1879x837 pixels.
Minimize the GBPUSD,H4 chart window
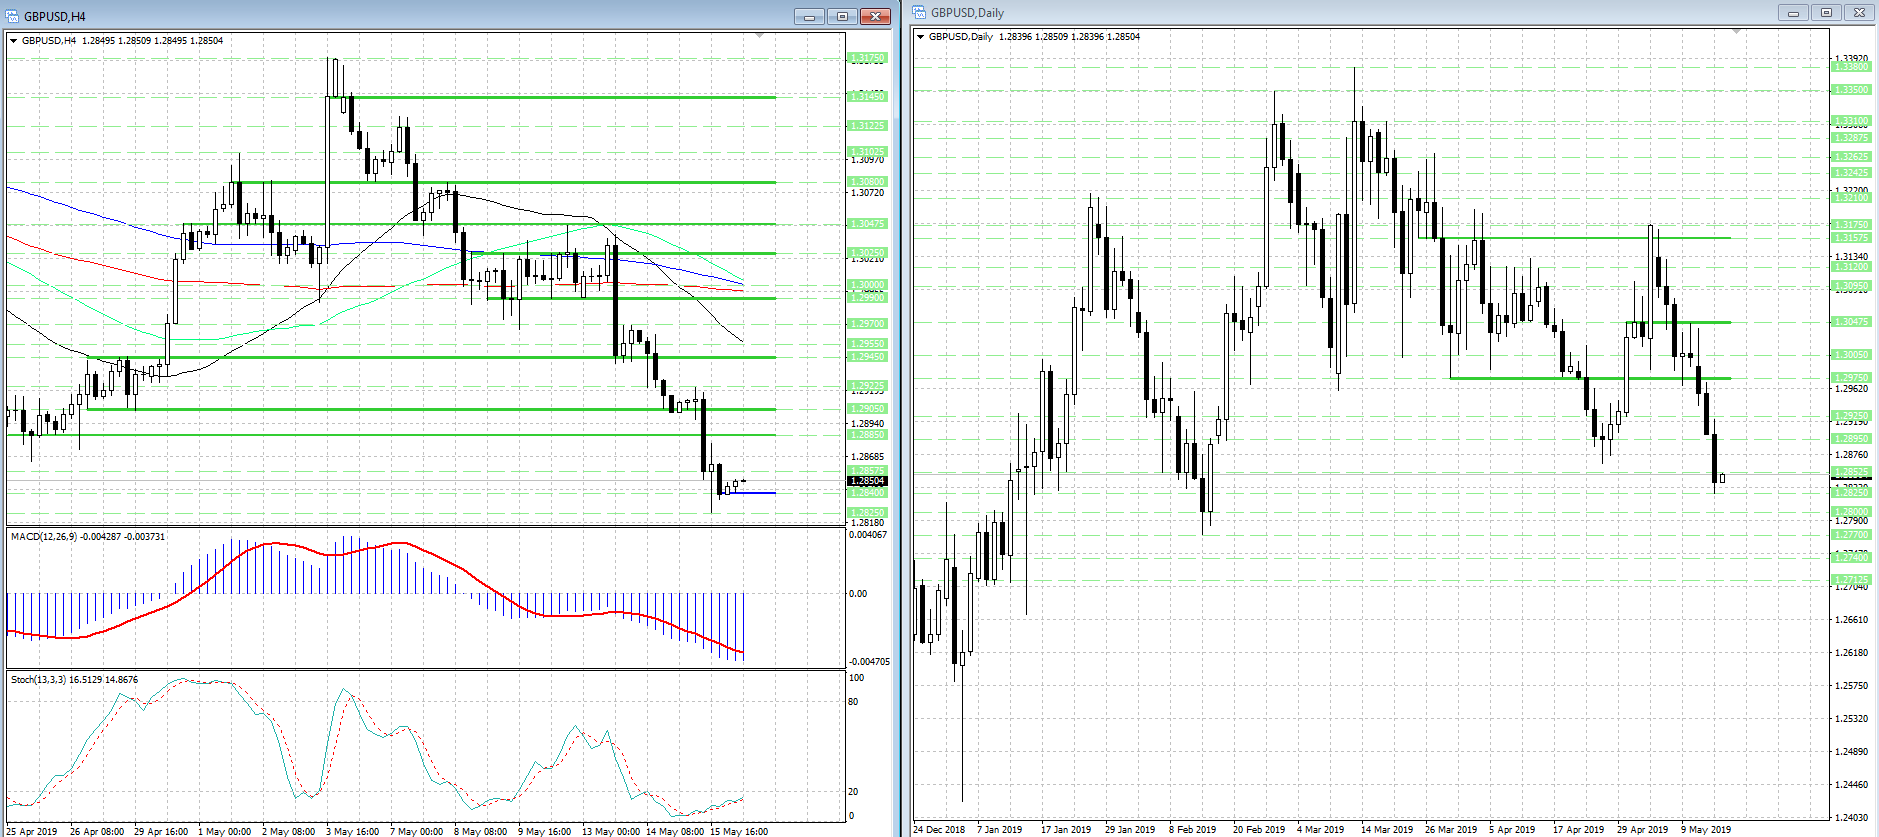tap(809, 16)
